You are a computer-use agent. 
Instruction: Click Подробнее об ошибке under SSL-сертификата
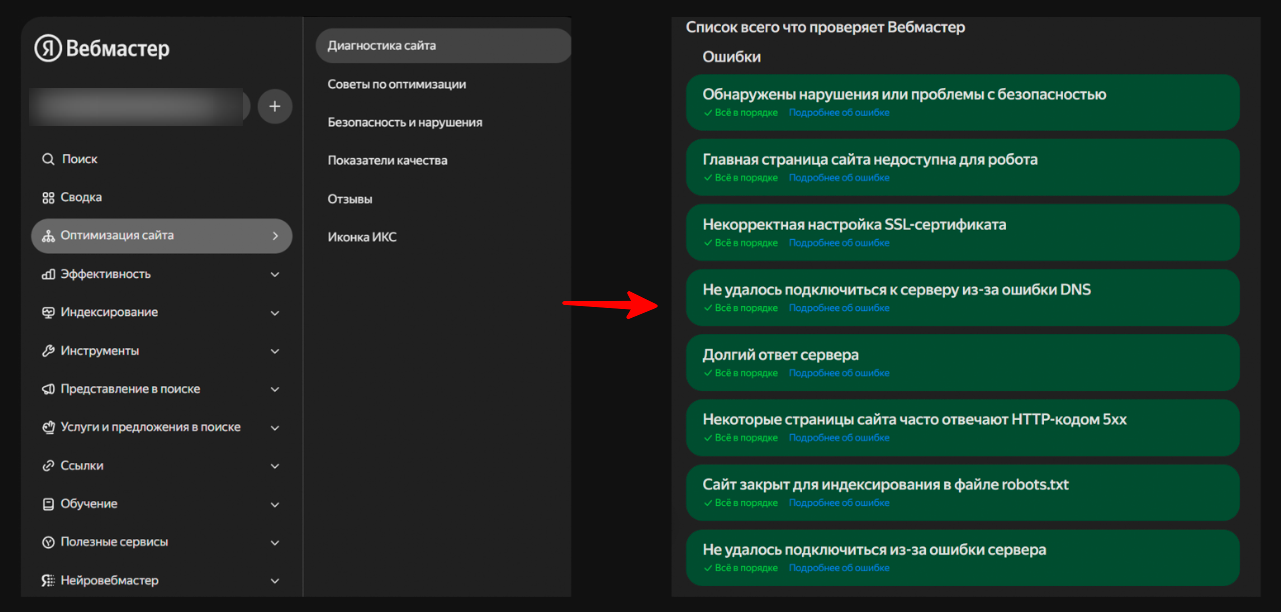click(839, 243)
